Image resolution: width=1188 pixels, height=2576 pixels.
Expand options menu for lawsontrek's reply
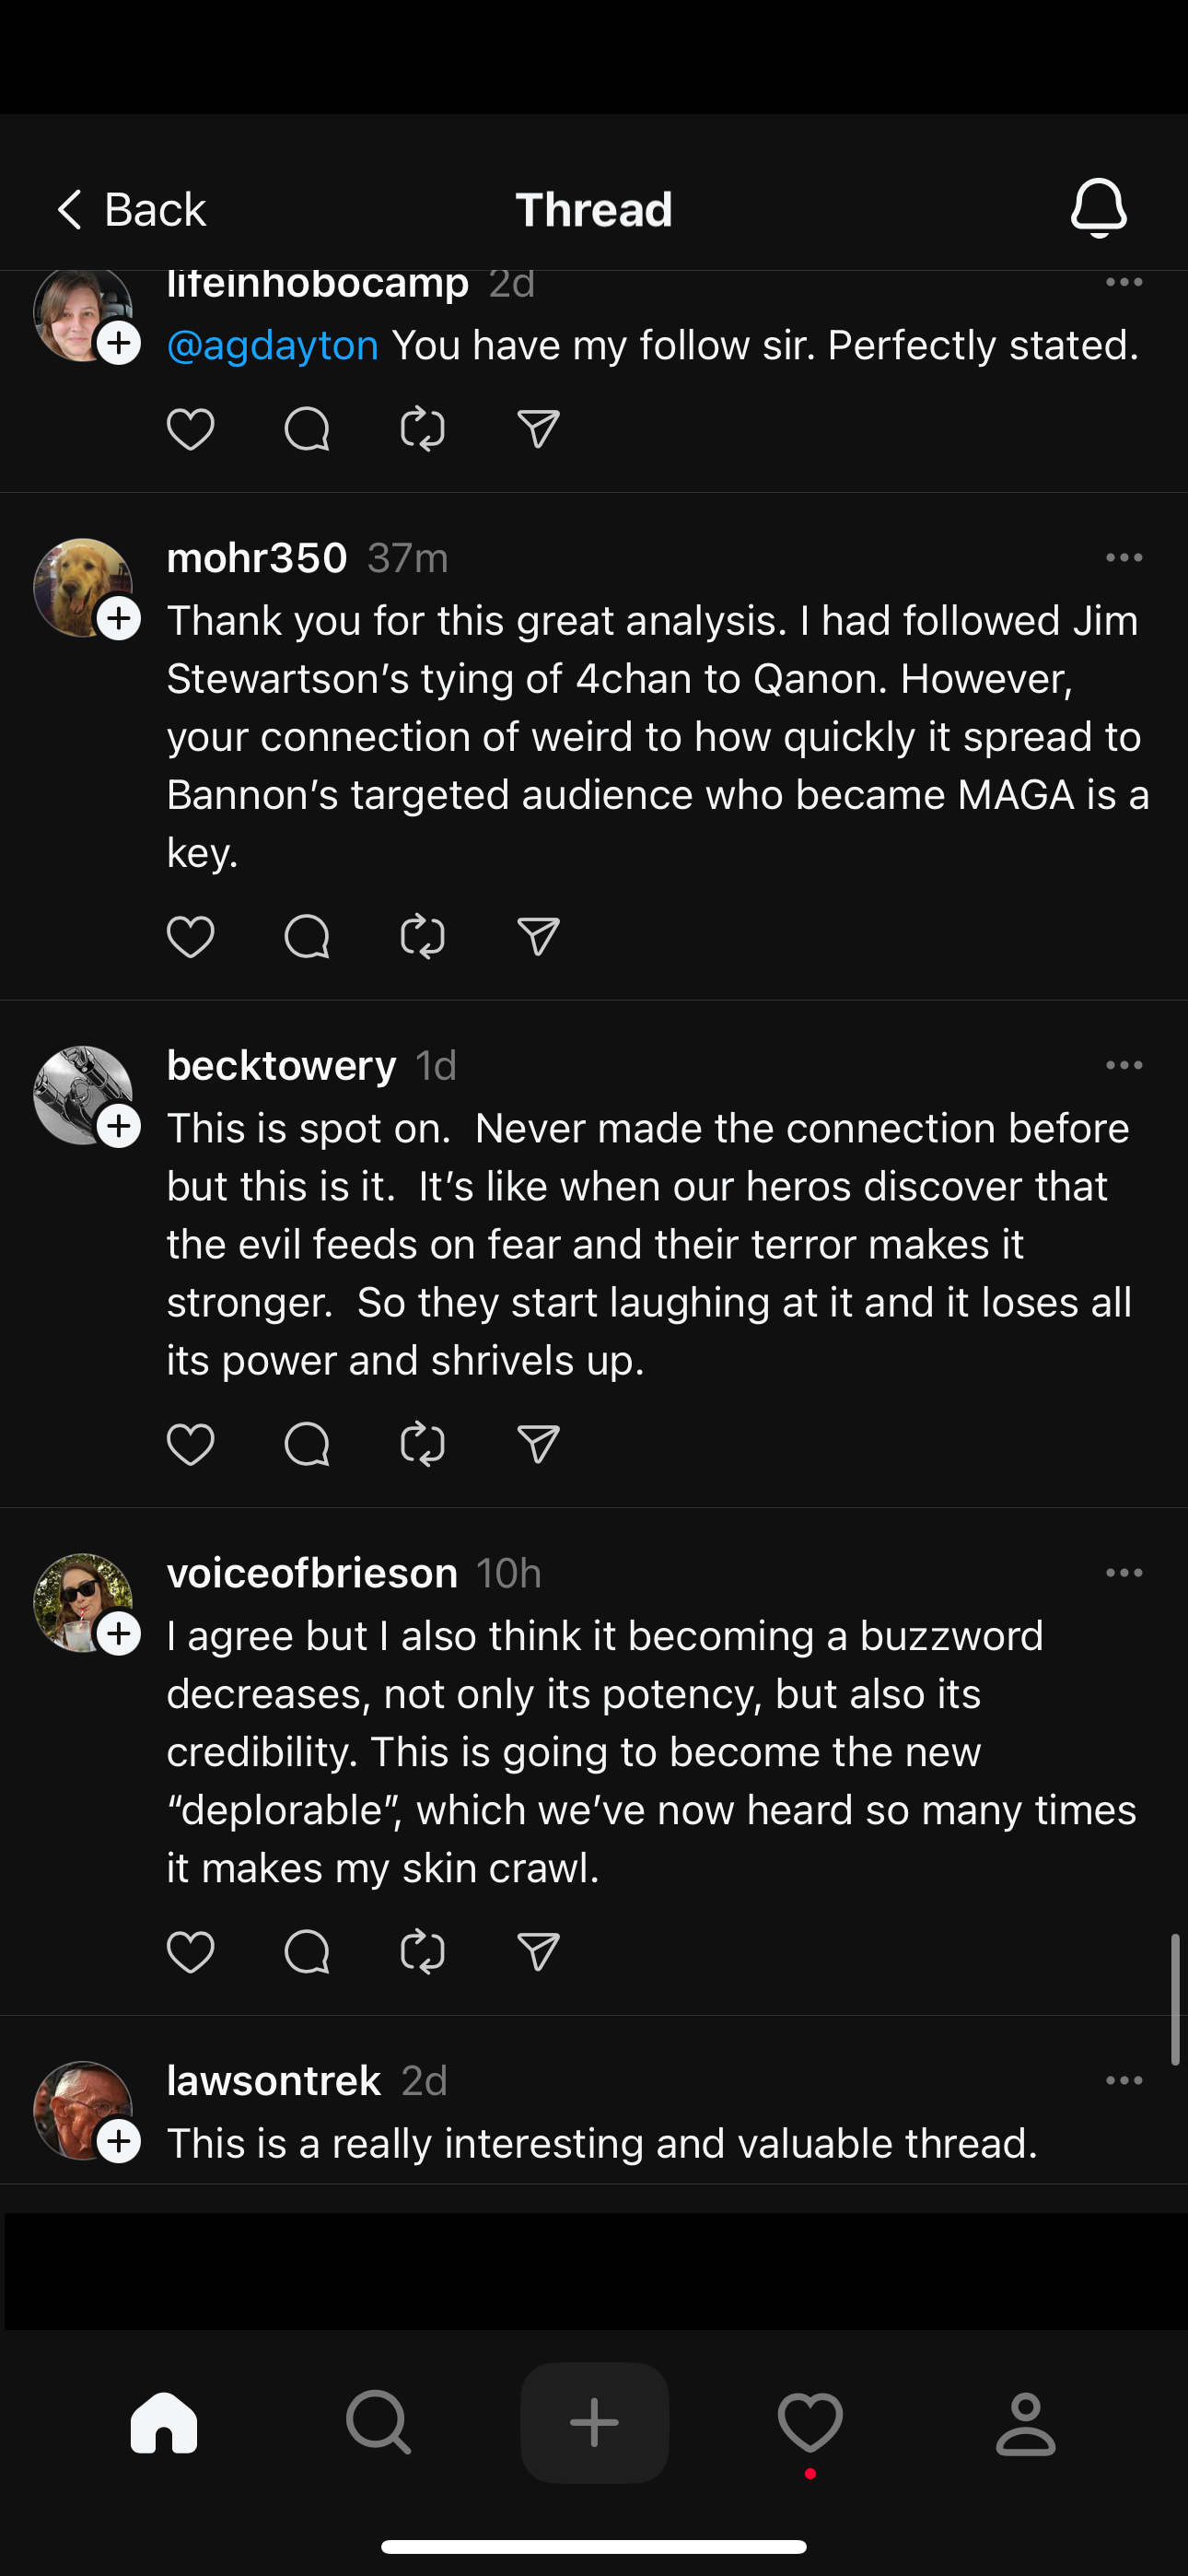point(1124,2081)
